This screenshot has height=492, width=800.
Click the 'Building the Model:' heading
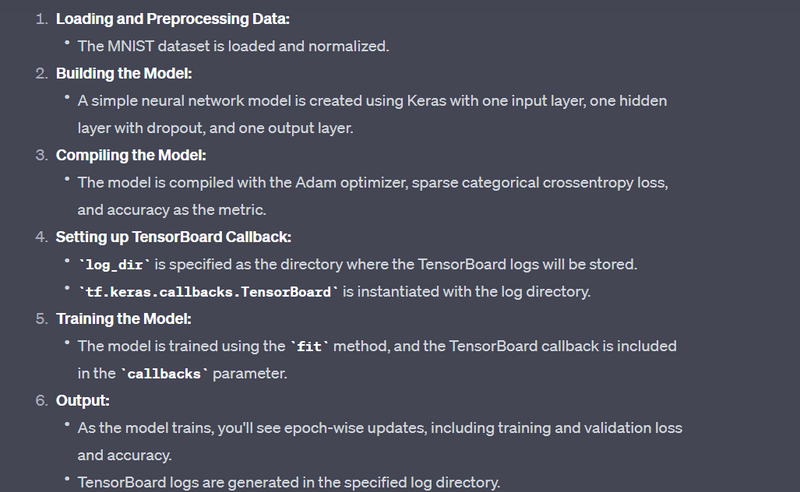(x=124, y=73)
